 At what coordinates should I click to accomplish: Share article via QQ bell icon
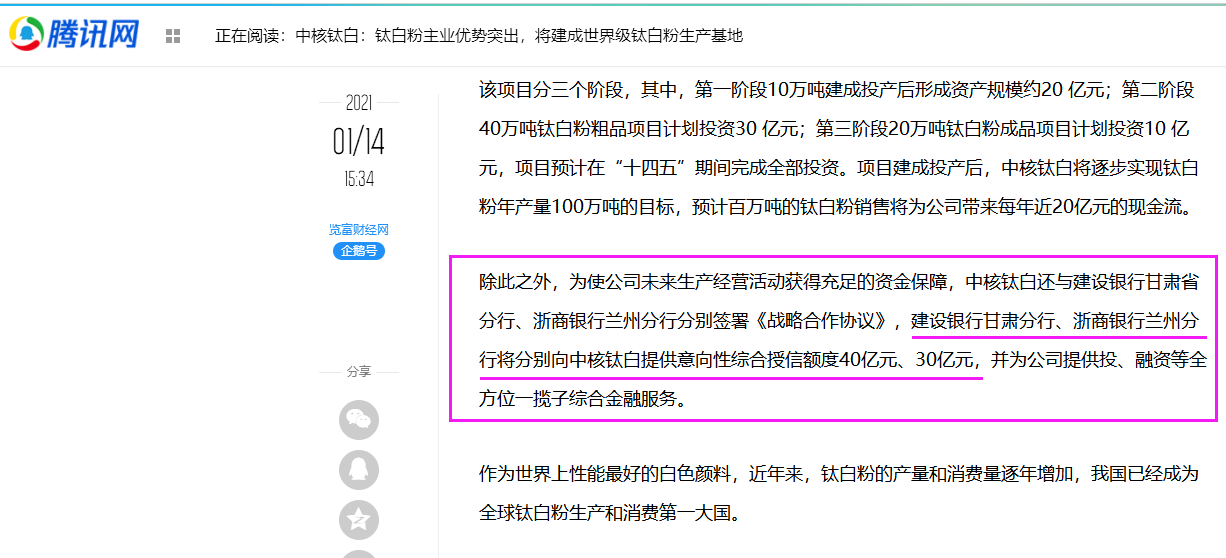359,469
